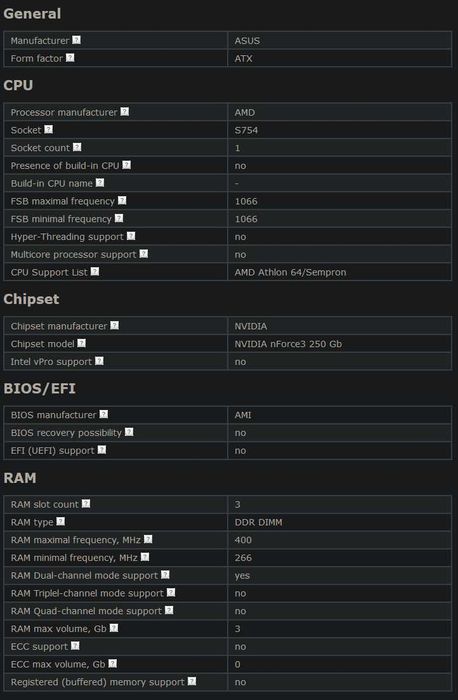
Task: Click the EFI (UEFI) support help icon
Action: tap(102, 450)
